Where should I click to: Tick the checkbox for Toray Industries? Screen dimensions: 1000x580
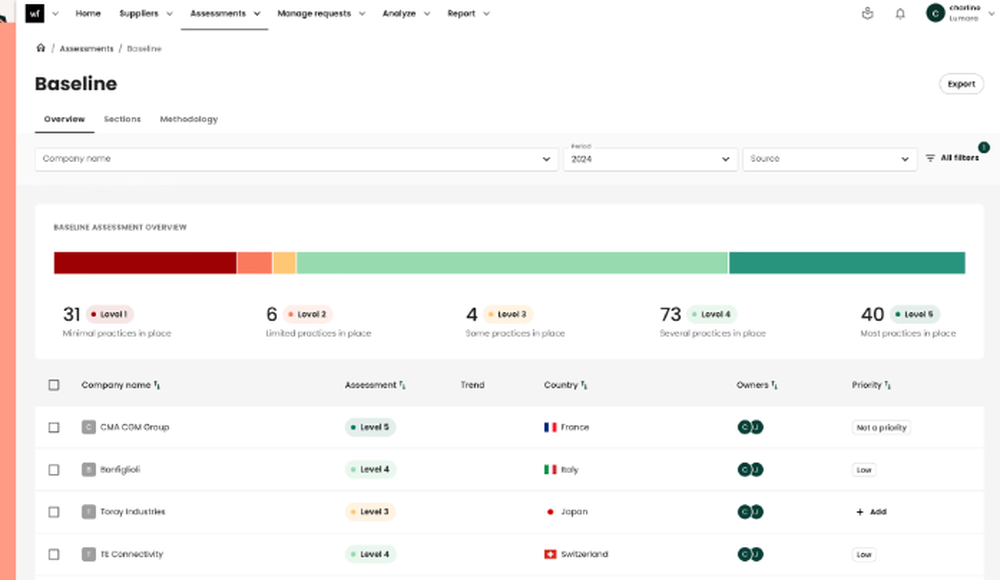54,511
